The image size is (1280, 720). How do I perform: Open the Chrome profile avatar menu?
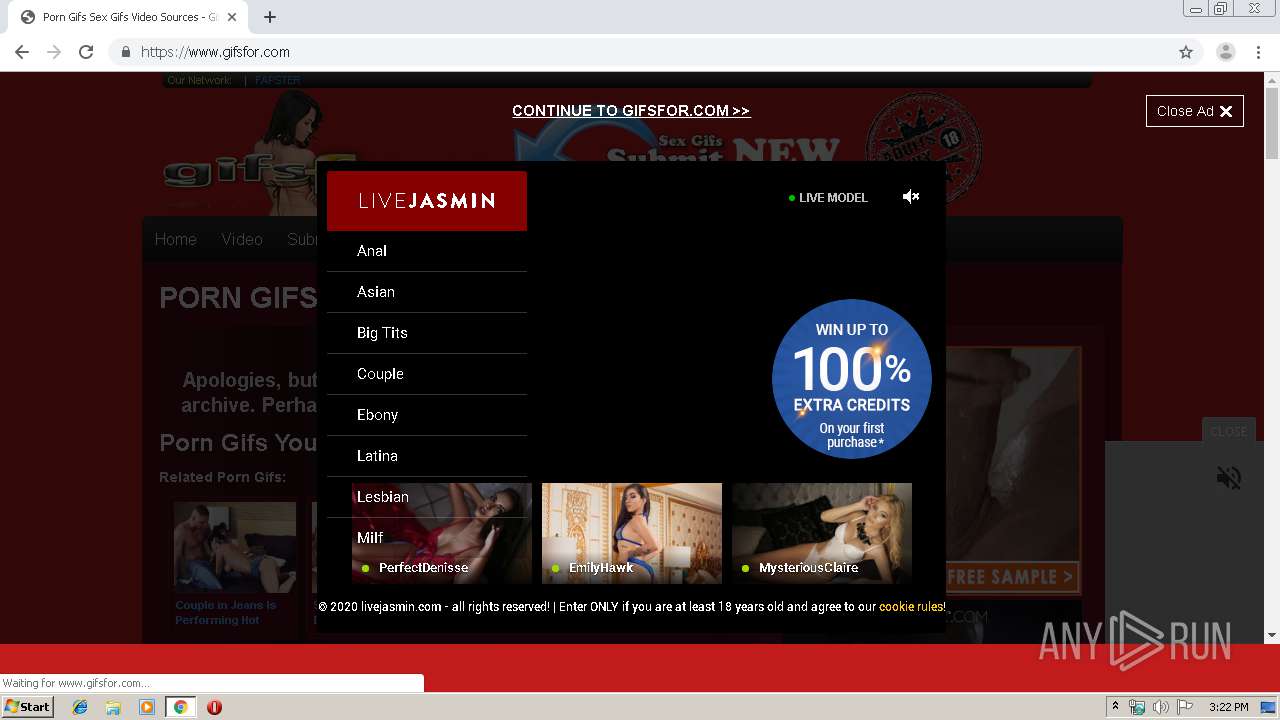(1225, 52)
